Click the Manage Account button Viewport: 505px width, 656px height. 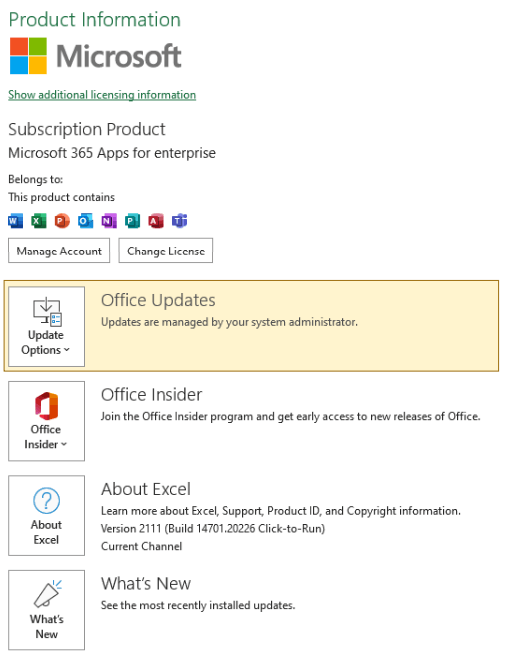tap(59, 251)
